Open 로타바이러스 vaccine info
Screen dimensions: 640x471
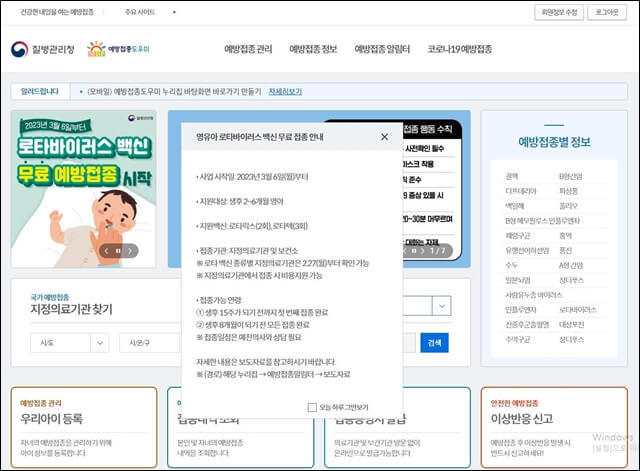pyautogui.click(x=578, y=310)
